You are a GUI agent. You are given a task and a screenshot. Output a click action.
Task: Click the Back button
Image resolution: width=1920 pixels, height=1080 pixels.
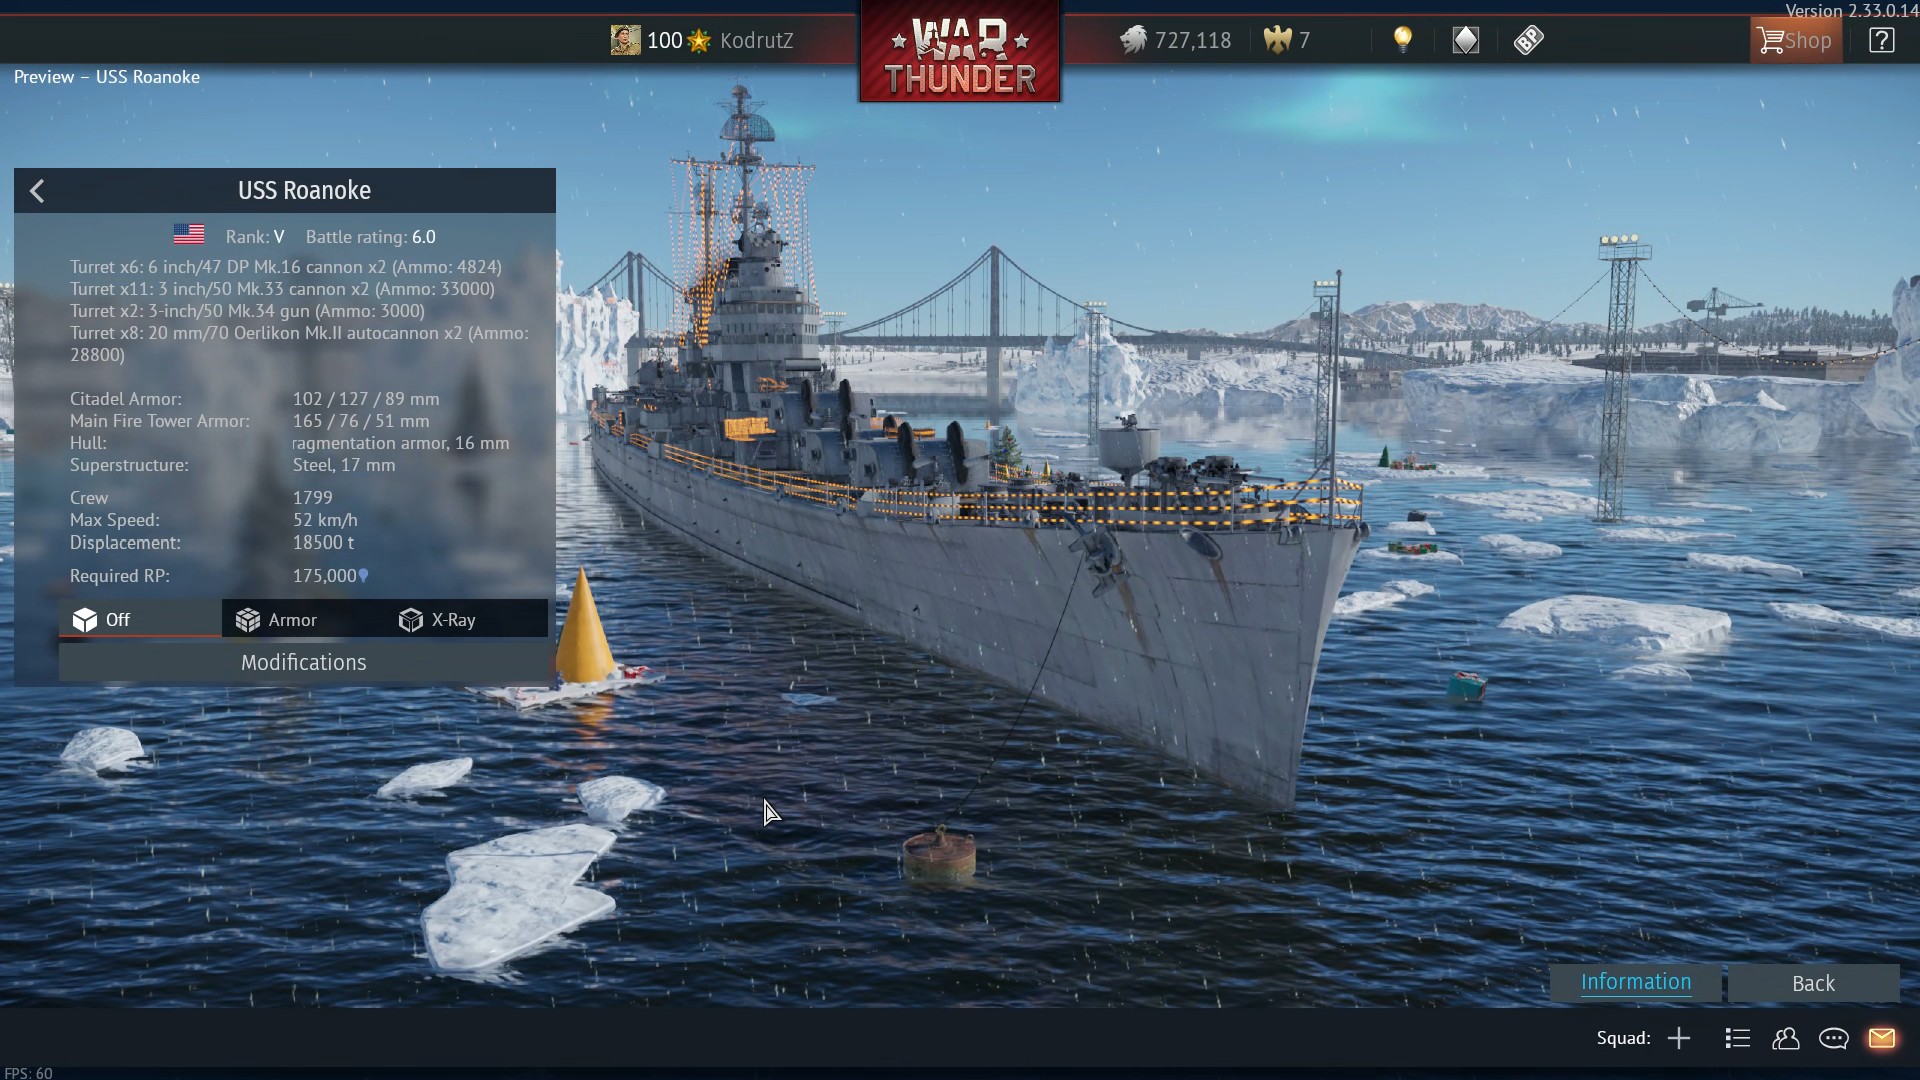1813,983
